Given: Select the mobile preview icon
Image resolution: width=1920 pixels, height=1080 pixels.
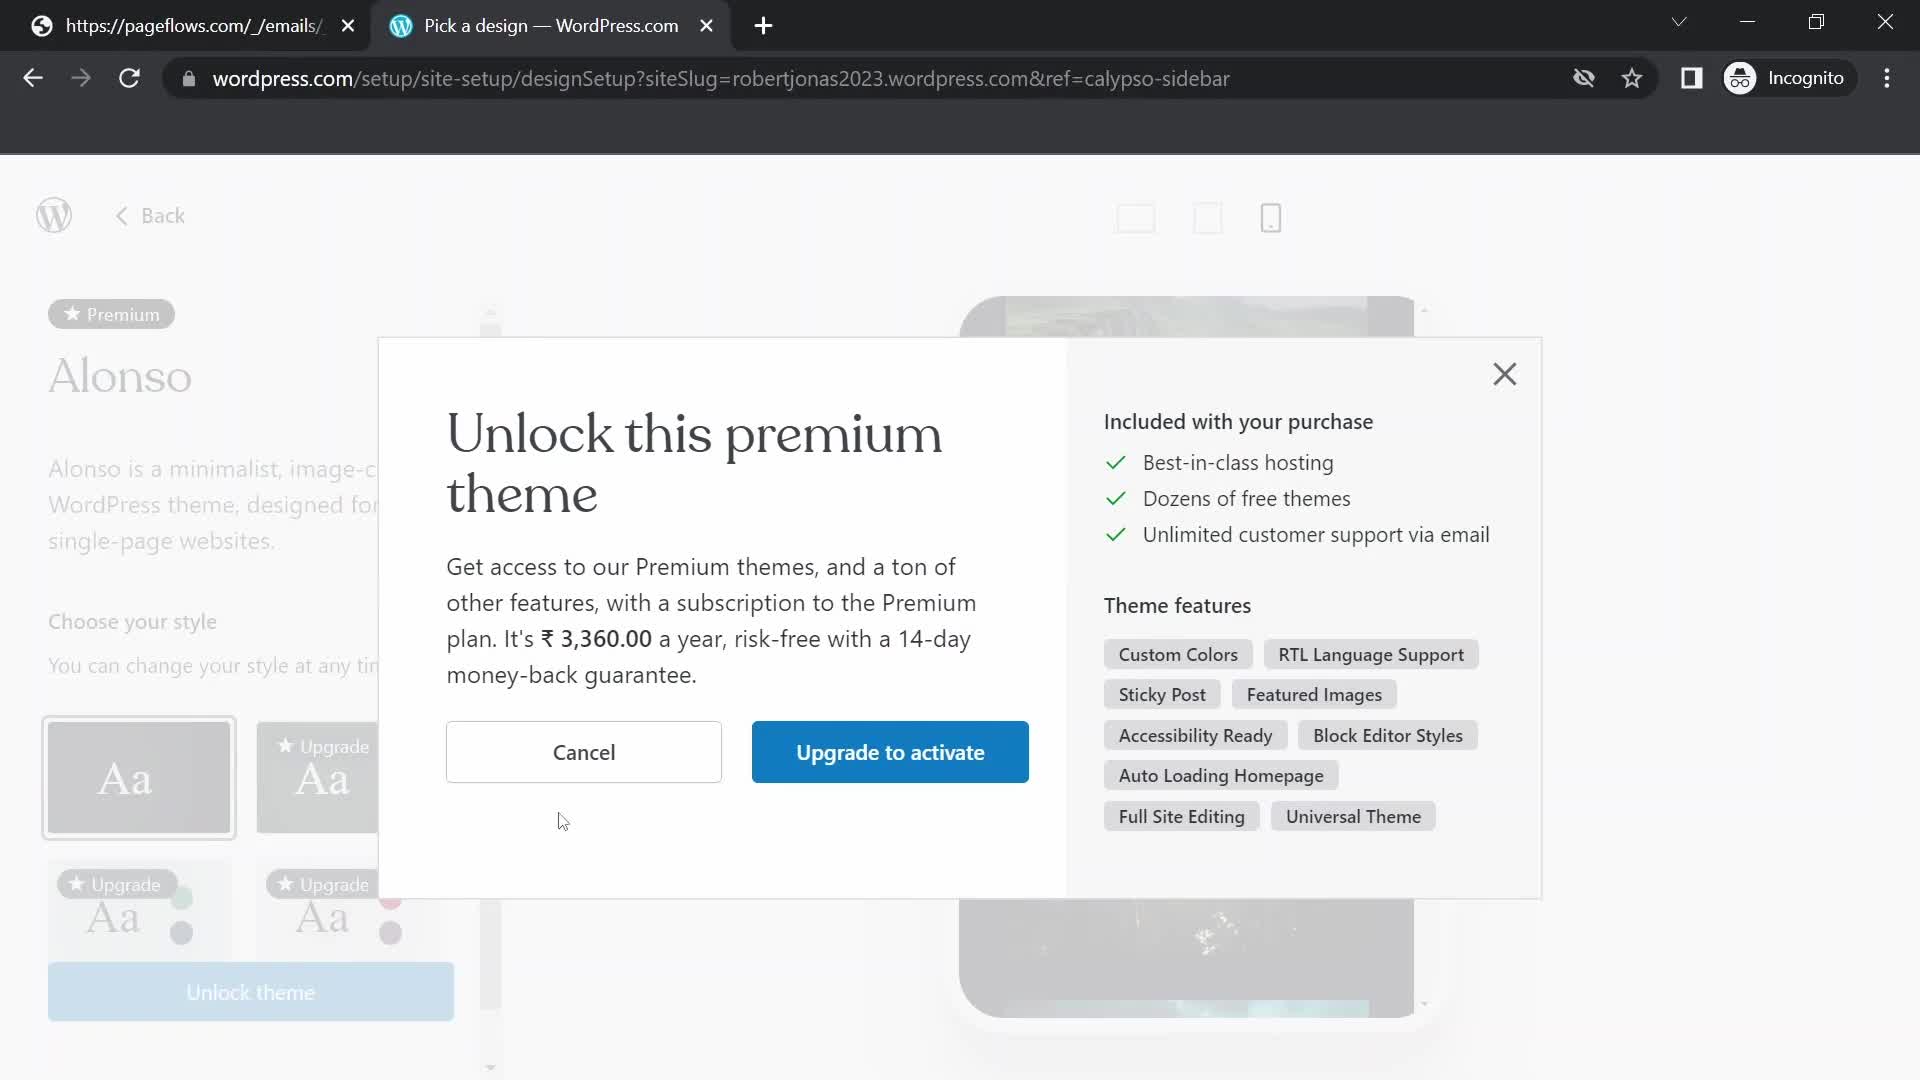Looking at the screenshot, I should click(1270, 220).
